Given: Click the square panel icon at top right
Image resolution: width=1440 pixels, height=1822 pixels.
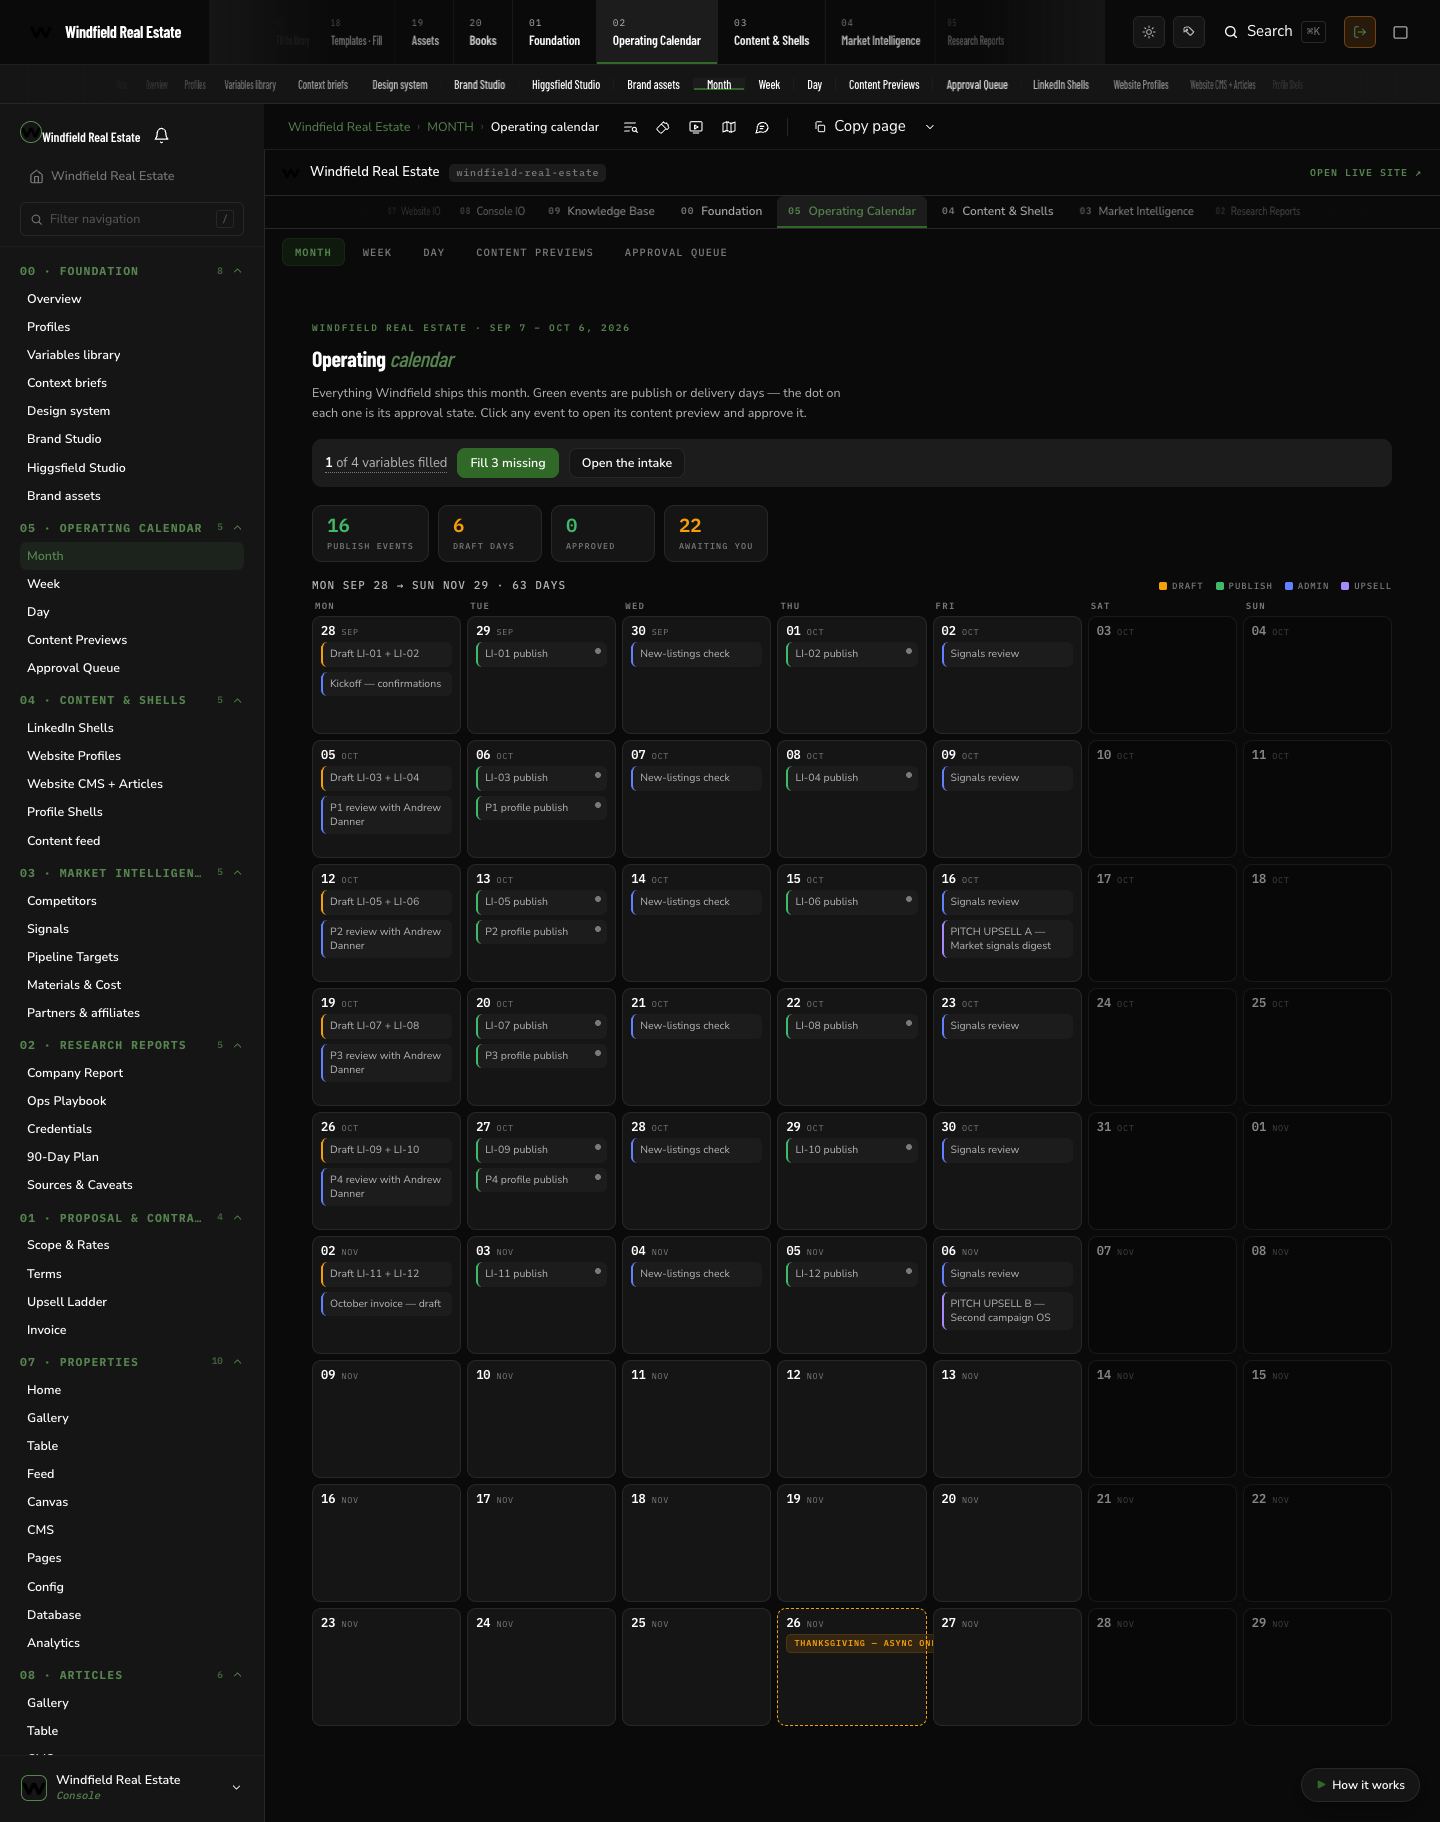Looking at the screenshot, I should pos(1401,32).
